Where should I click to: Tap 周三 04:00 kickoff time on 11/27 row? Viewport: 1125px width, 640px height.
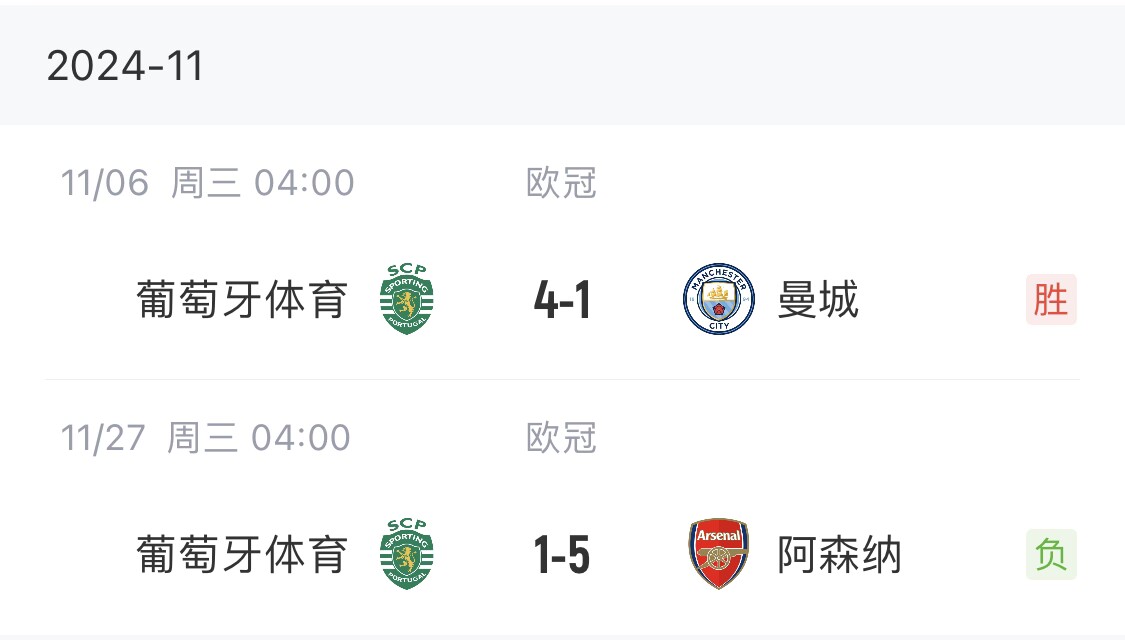(x=259, y=438)
